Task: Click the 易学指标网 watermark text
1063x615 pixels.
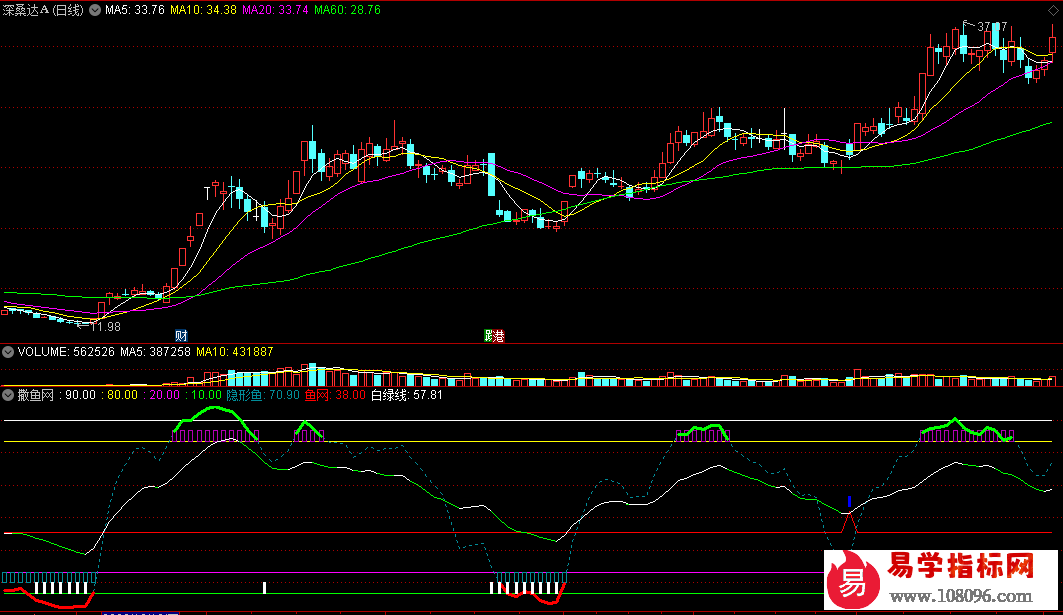Action: click(960, 570)
